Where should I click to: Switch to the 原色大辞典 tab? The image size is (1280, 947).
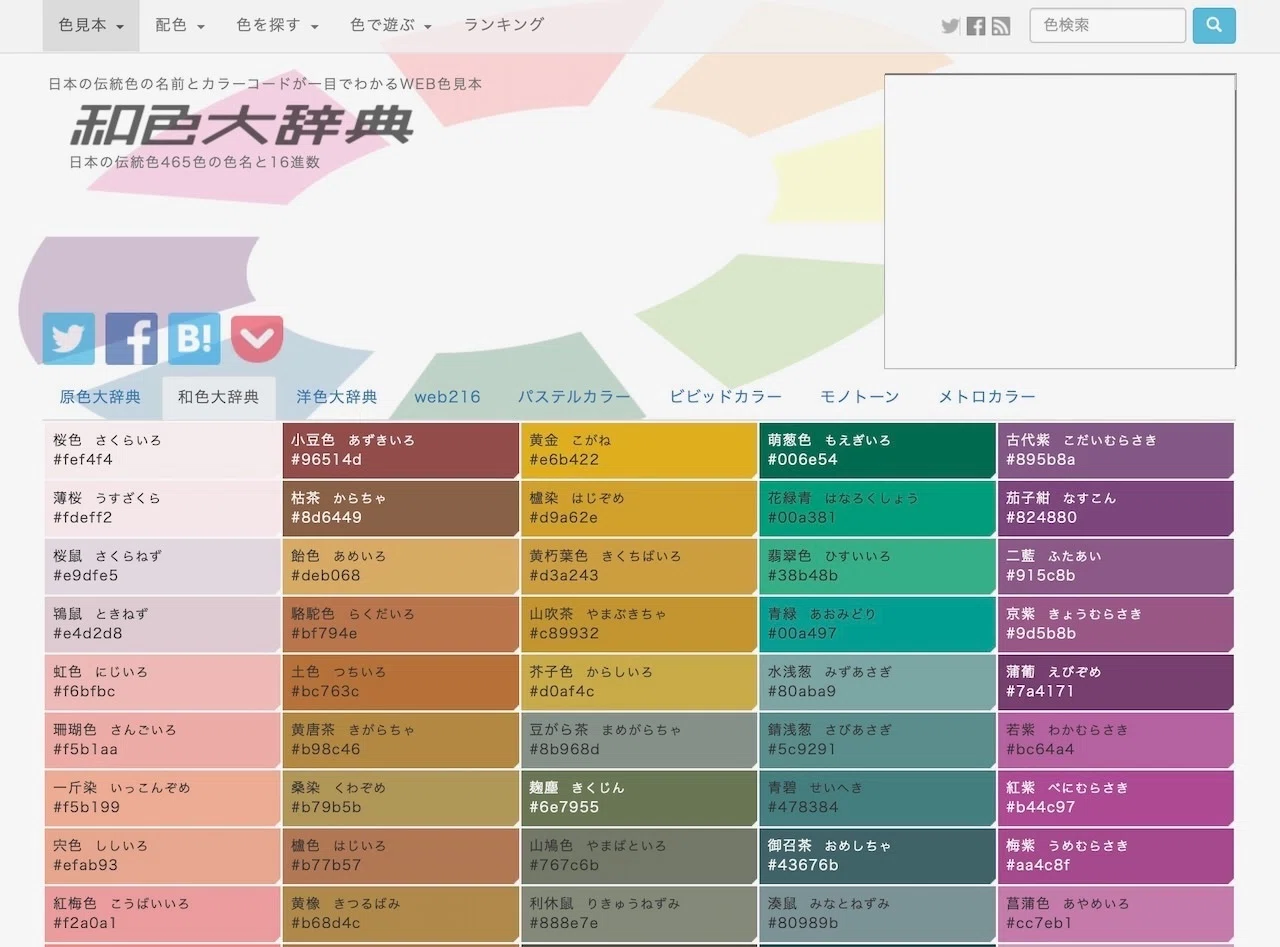pyautogui.click(x=100, y=397)
